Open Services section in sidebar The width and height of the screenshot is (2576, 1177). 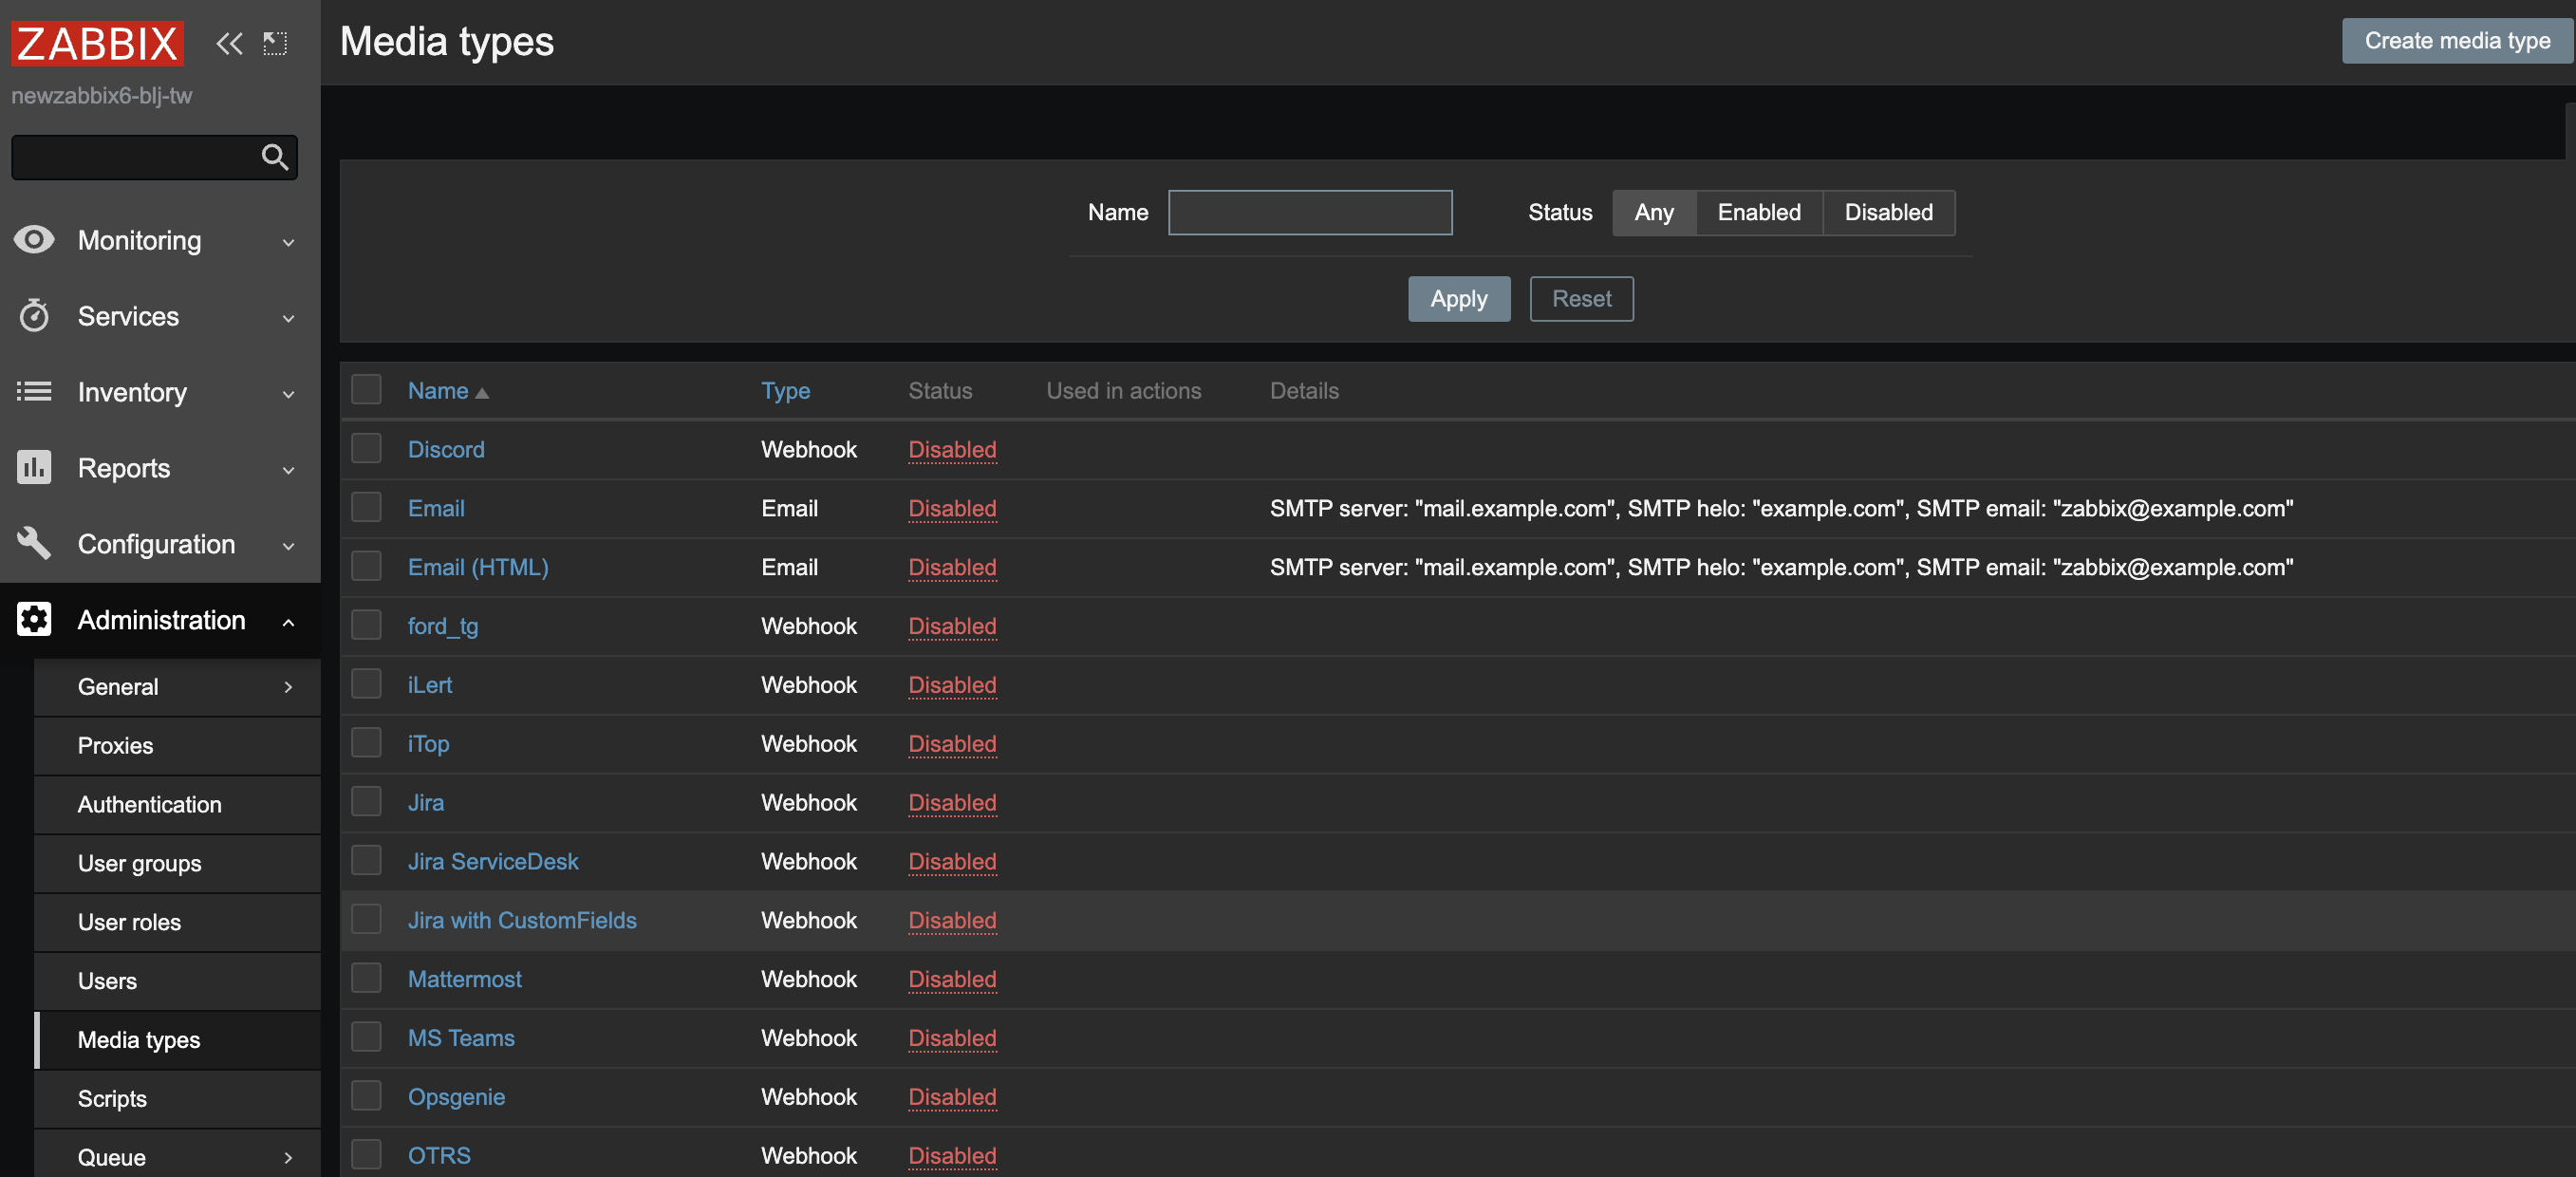159,312
